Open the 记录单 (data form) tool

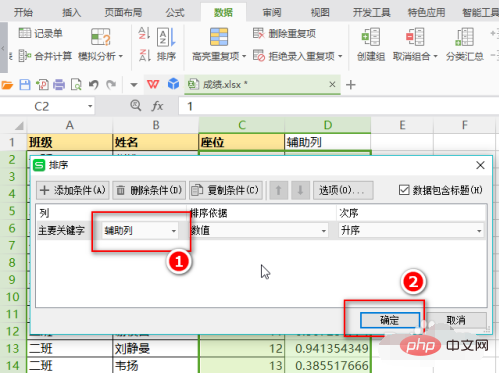[41, 33]
